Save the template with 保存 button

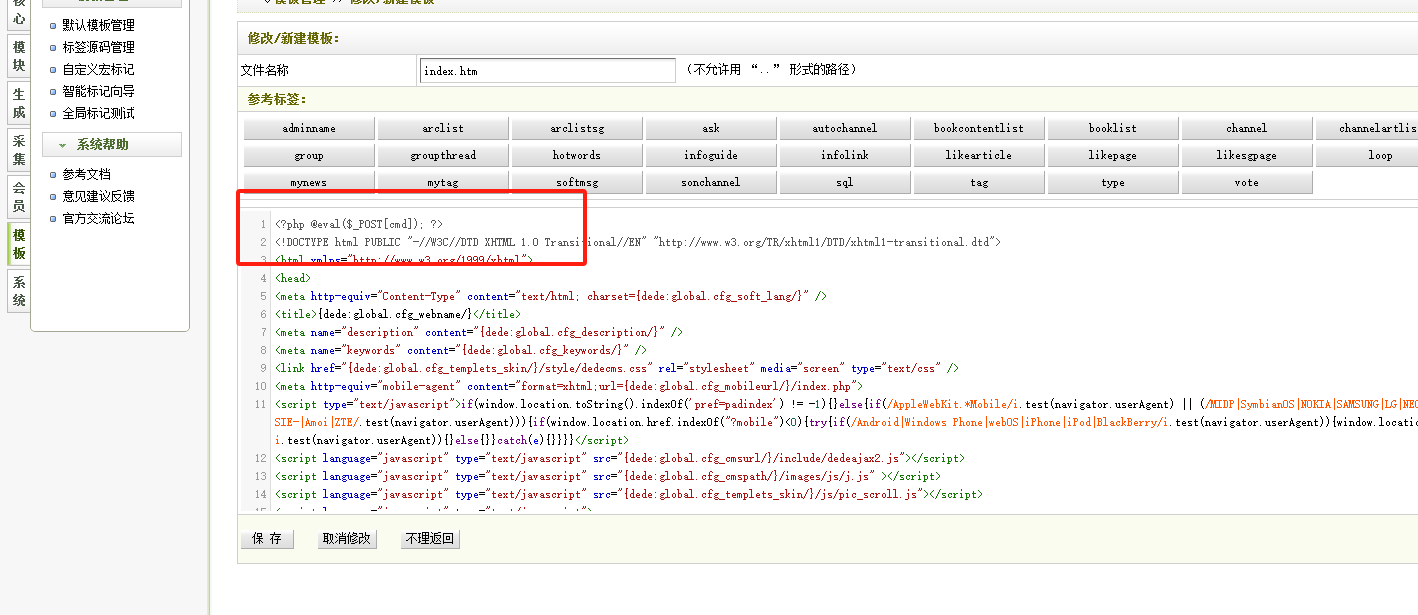pyautogui.click(x=267, y=539)
